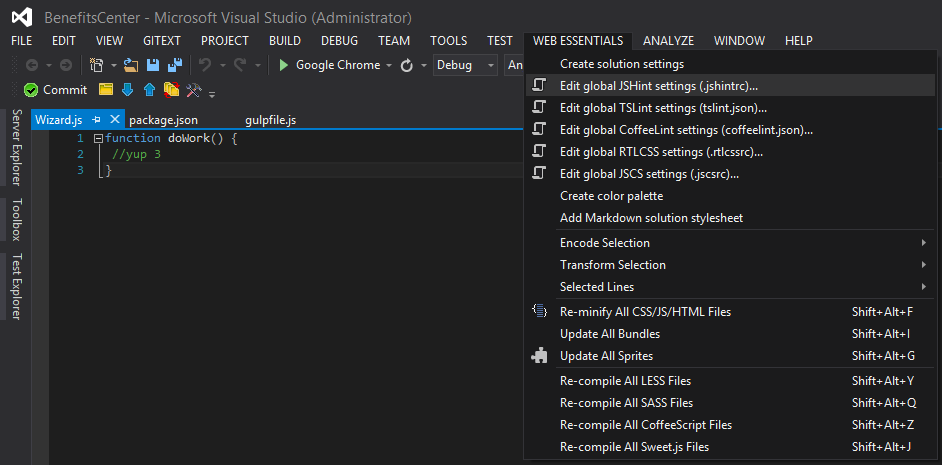Click the blue Push up-arrow icon
This screenshot has width=942, height=465.
tap(150, 90)
